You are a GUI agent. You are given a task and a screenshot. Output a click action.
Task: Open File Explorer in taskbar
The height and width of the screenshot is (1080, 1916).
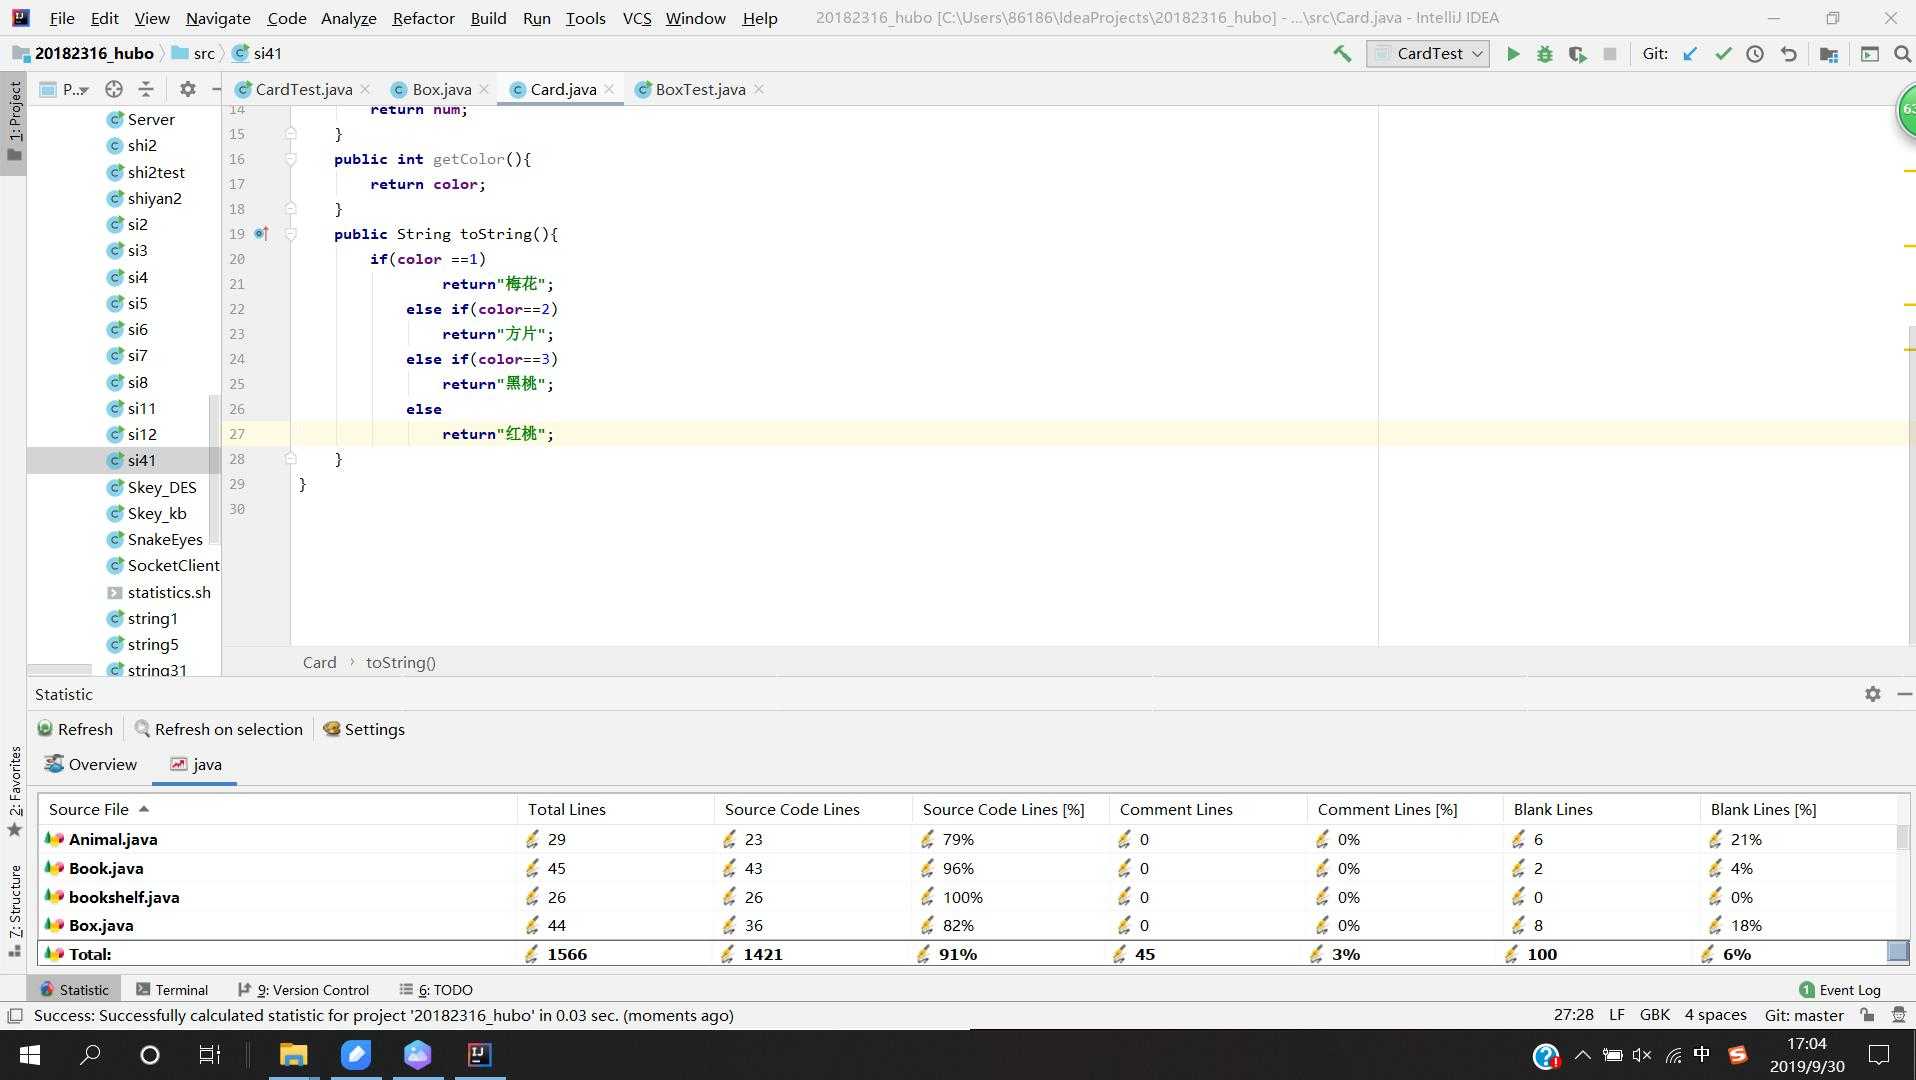tap(293, 1054)
